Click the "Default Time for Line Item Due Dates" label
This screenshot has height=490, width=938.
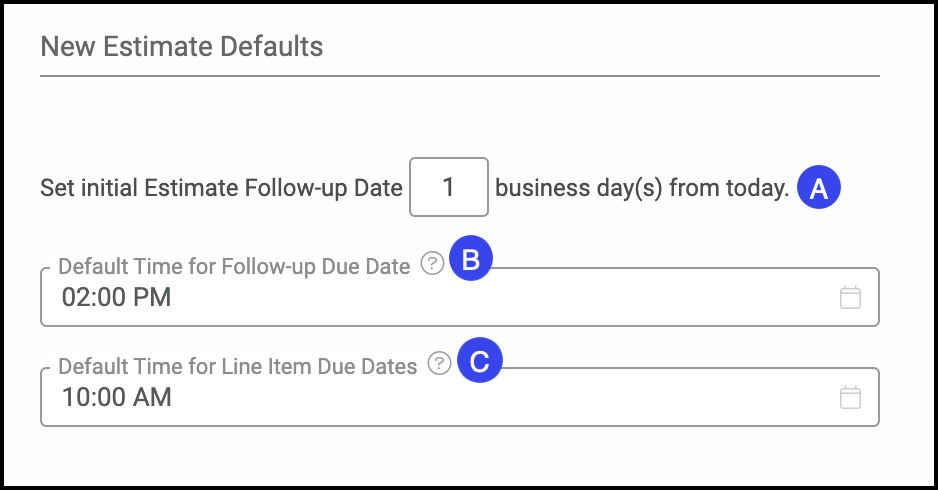click(237, 366)
